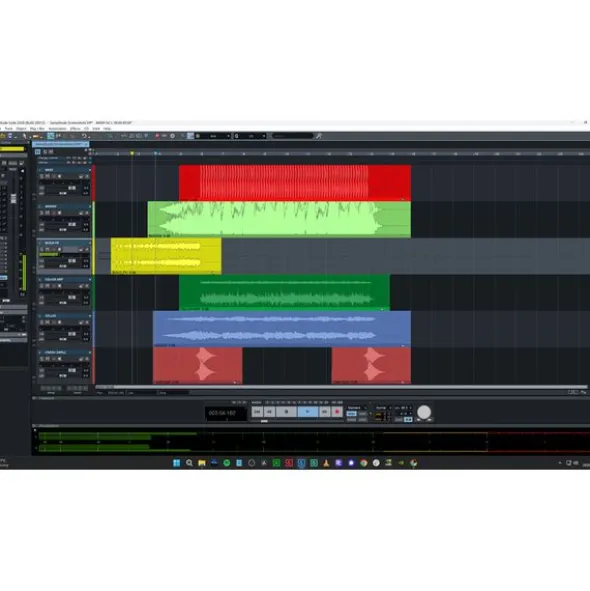Click highlighted layout icon above track headers
This screenshot has width=590, height=591.
pyautogui.click(x=37, y=152)
